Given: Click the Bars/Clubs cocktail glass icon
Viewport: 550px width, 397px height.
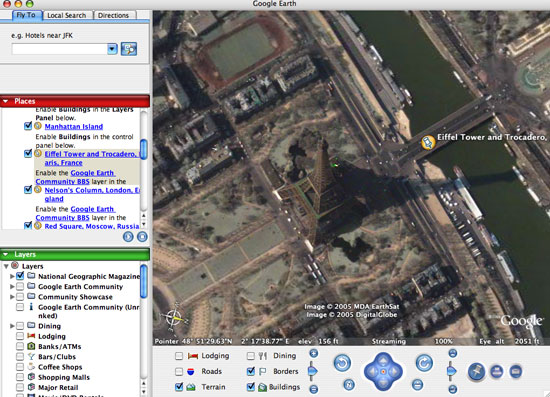Looking at the screenshot, I should tap(31, 357).
